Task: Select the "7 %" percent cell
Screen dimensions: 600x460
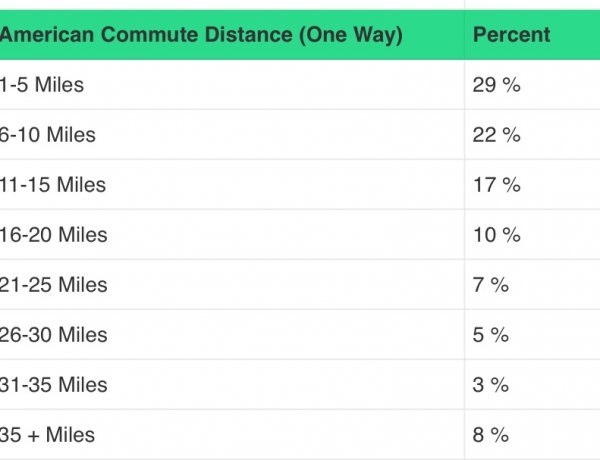Action: pos(490,285)
